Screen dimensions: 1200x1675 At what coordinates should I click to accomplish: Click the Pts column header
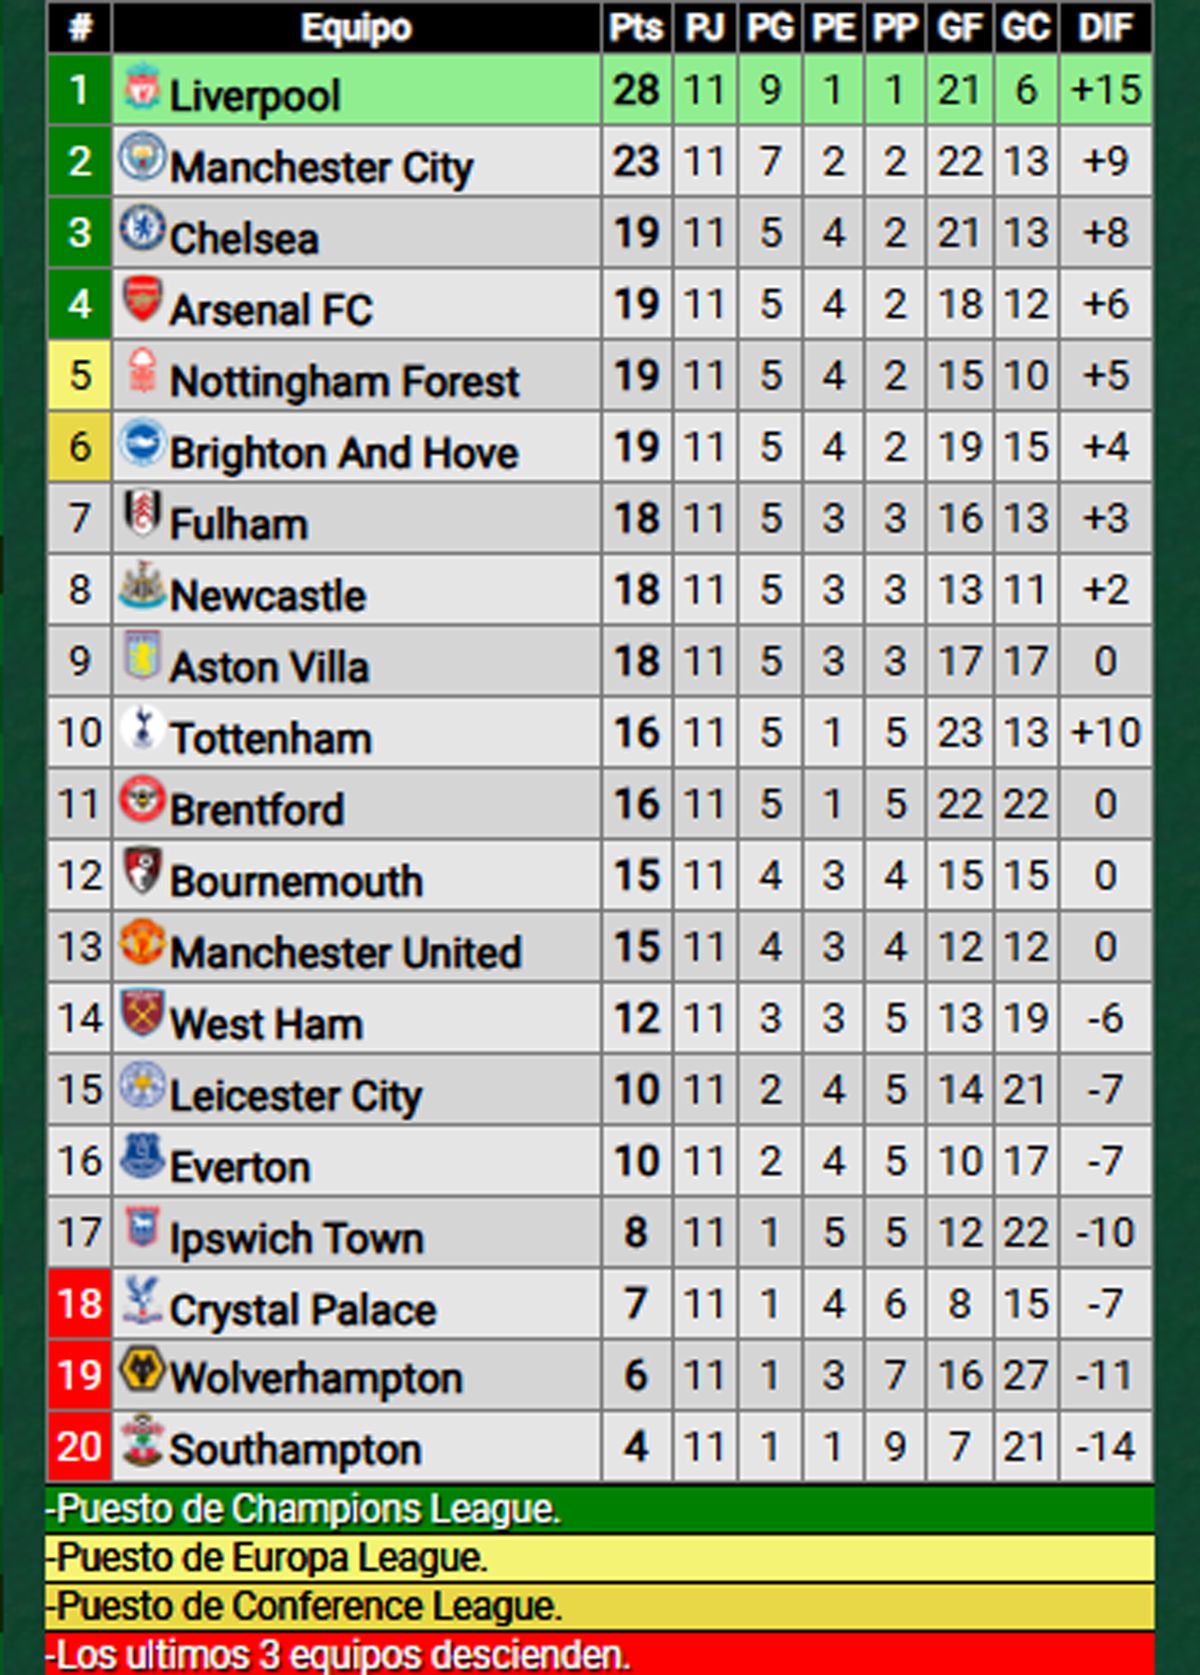[x=636, y=28]
